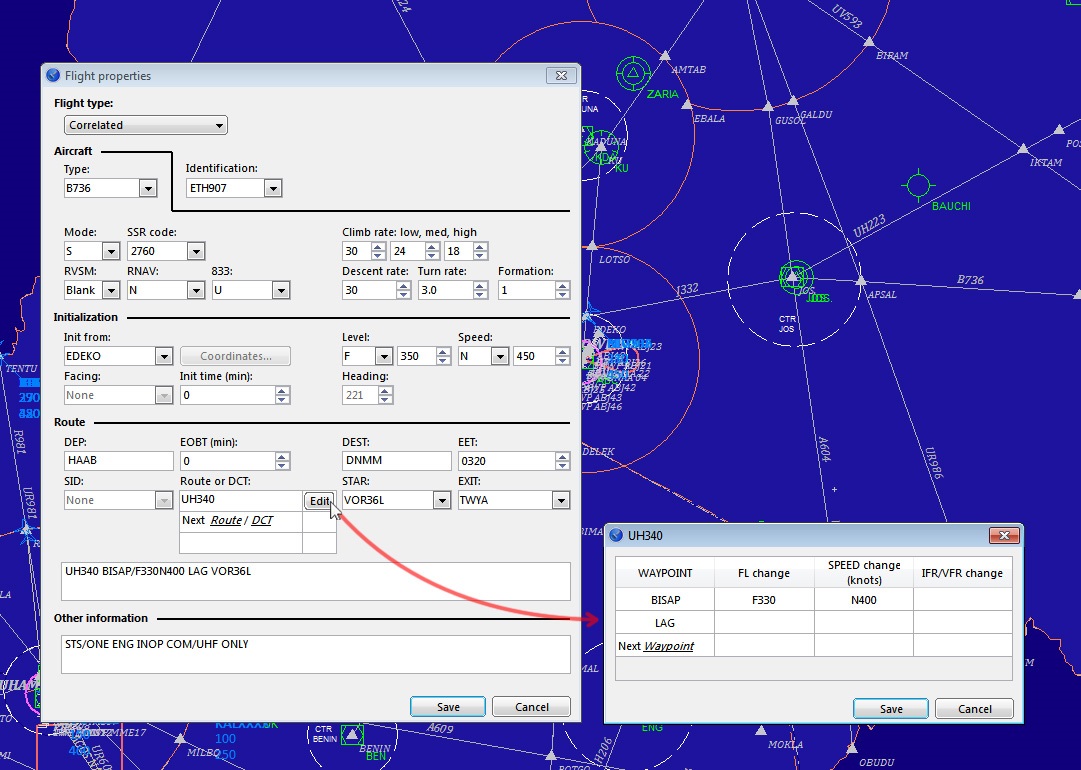Open the aircraft Type B736 dropdown

148,188
